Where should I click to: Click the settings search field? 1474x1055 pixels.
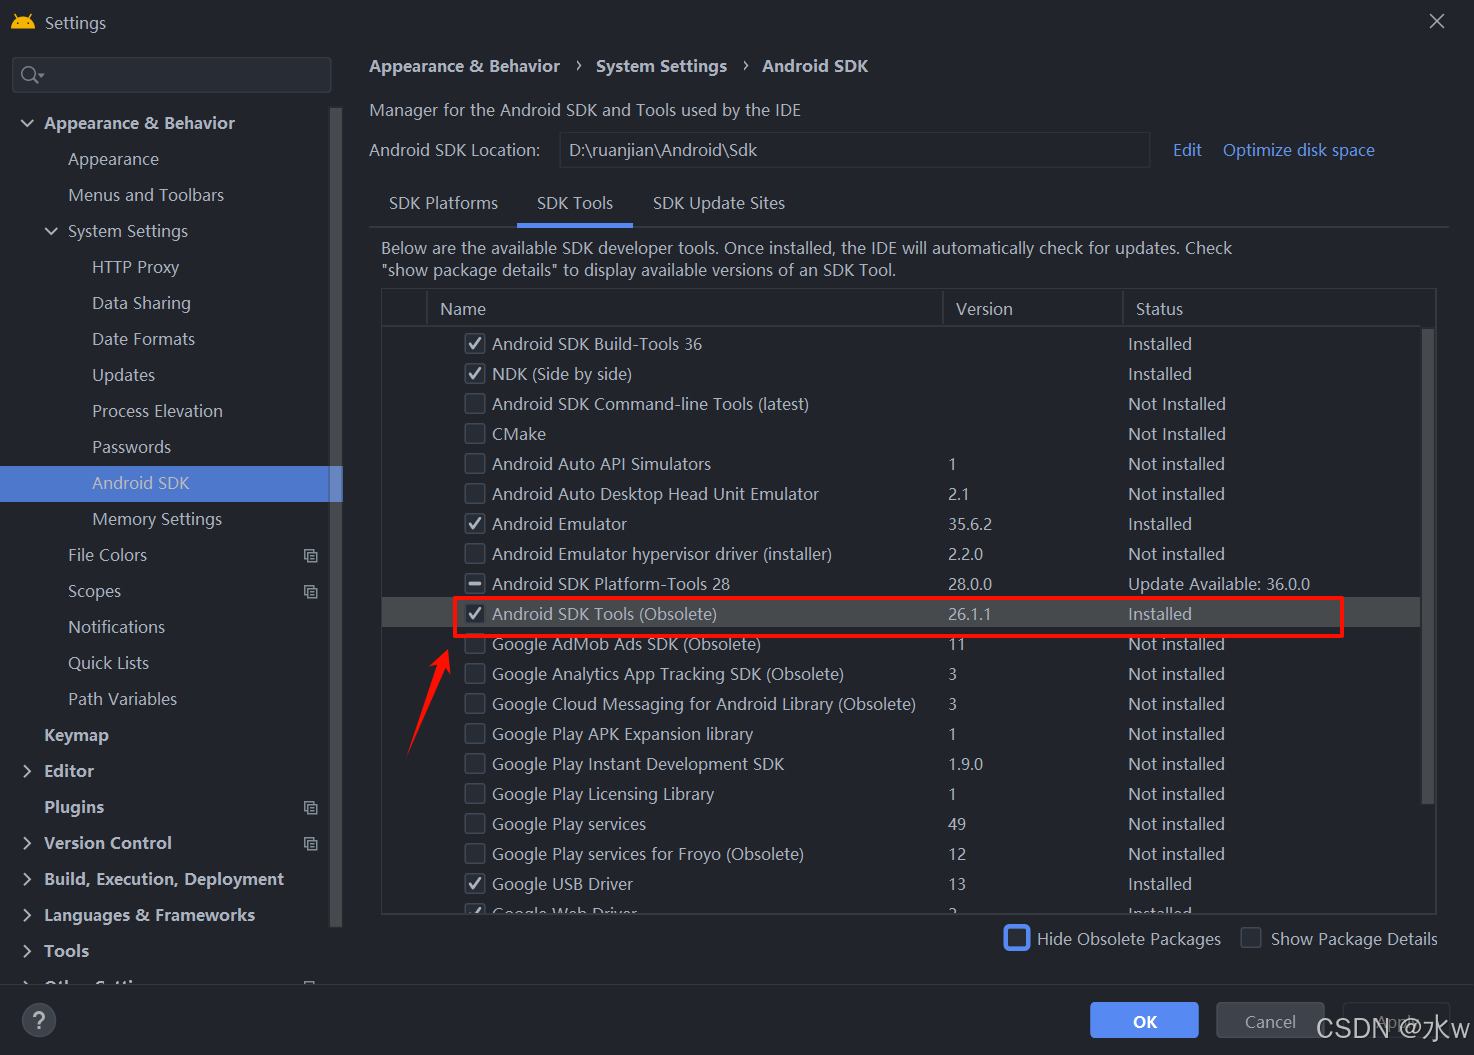coord(171,75)
